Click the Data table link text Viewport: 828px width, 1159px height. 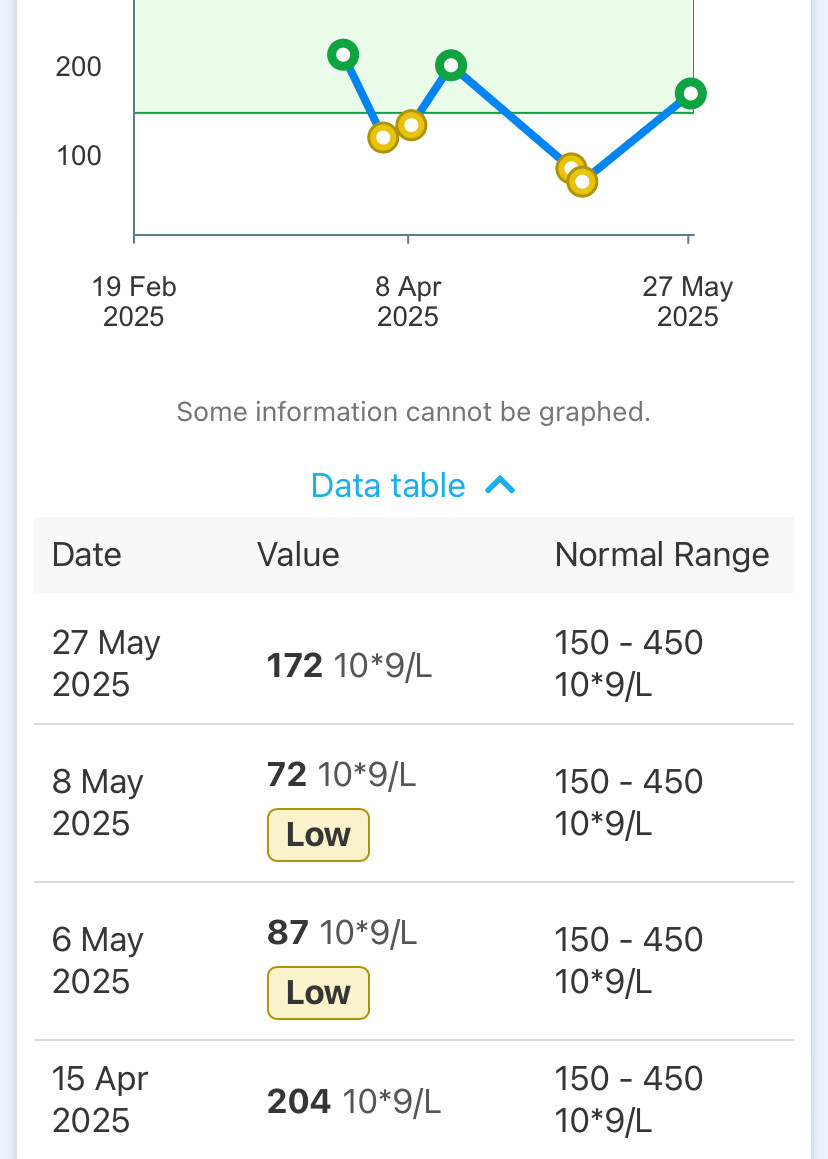388,486
